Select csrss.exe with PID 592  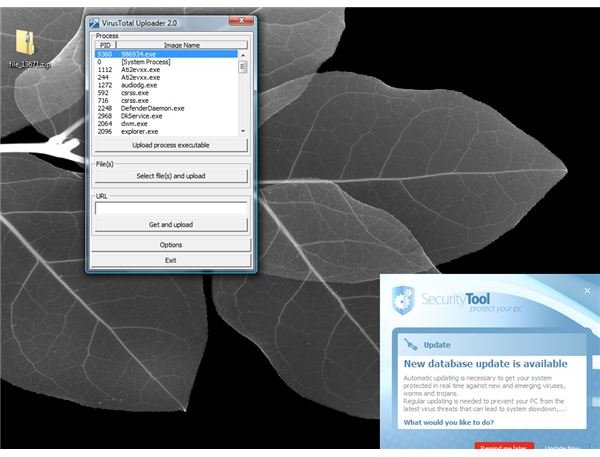pos(166,93)
